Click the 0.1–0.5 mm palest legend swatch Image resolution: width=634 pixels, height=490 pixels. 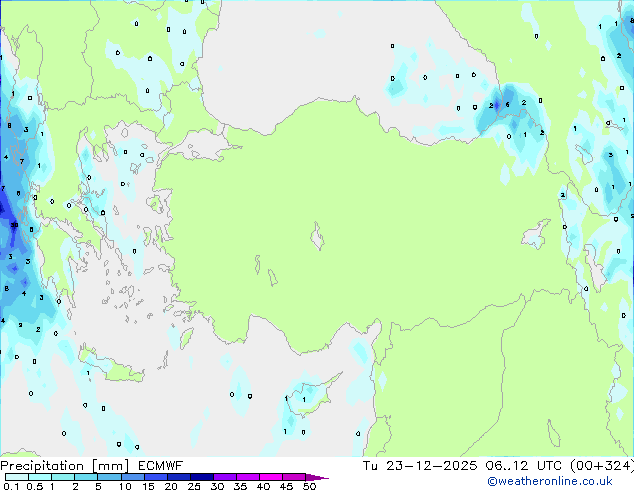point(17,477)
